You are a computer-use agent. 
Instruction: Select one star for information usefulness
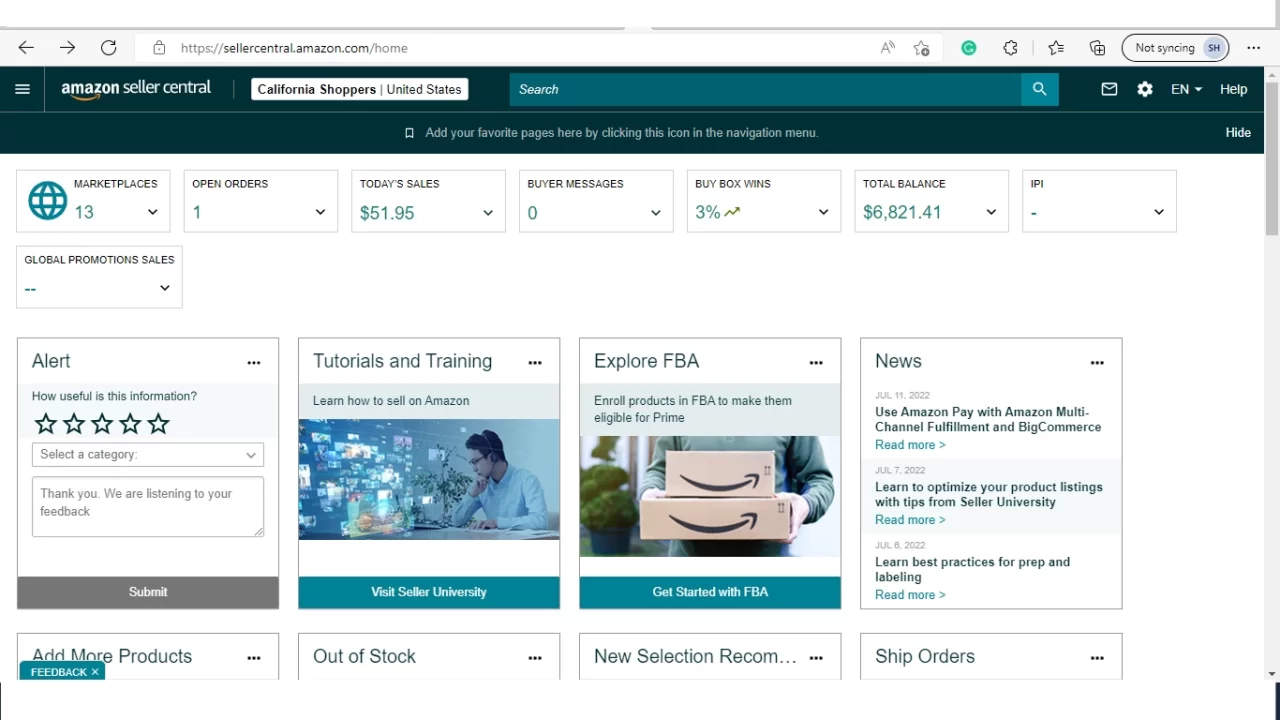pyautogui.click(x=45, y=423)
